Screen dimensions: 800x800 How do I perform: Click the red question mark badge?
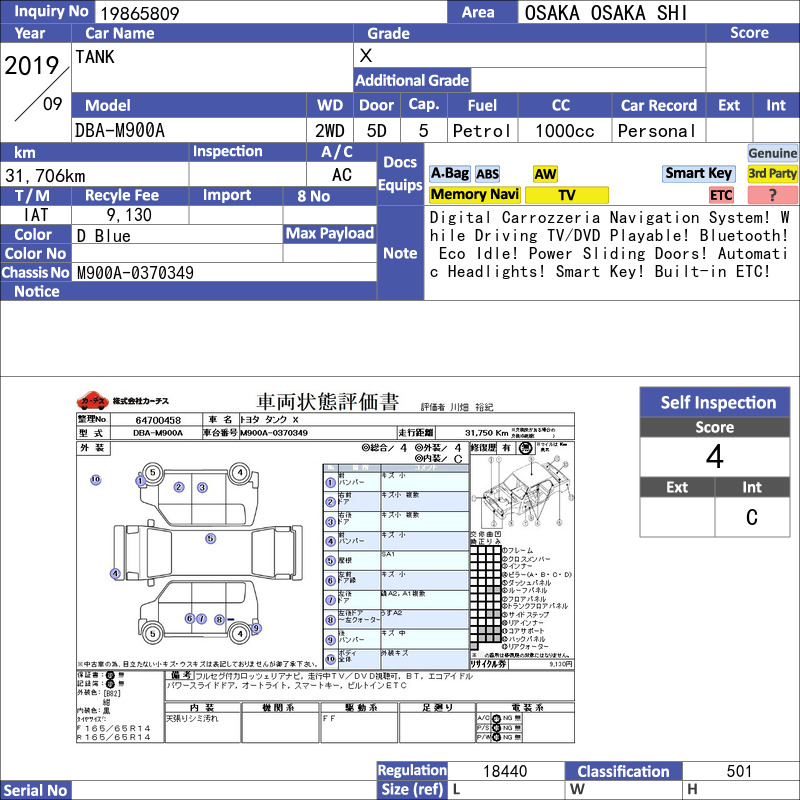(x=772, y=194)
